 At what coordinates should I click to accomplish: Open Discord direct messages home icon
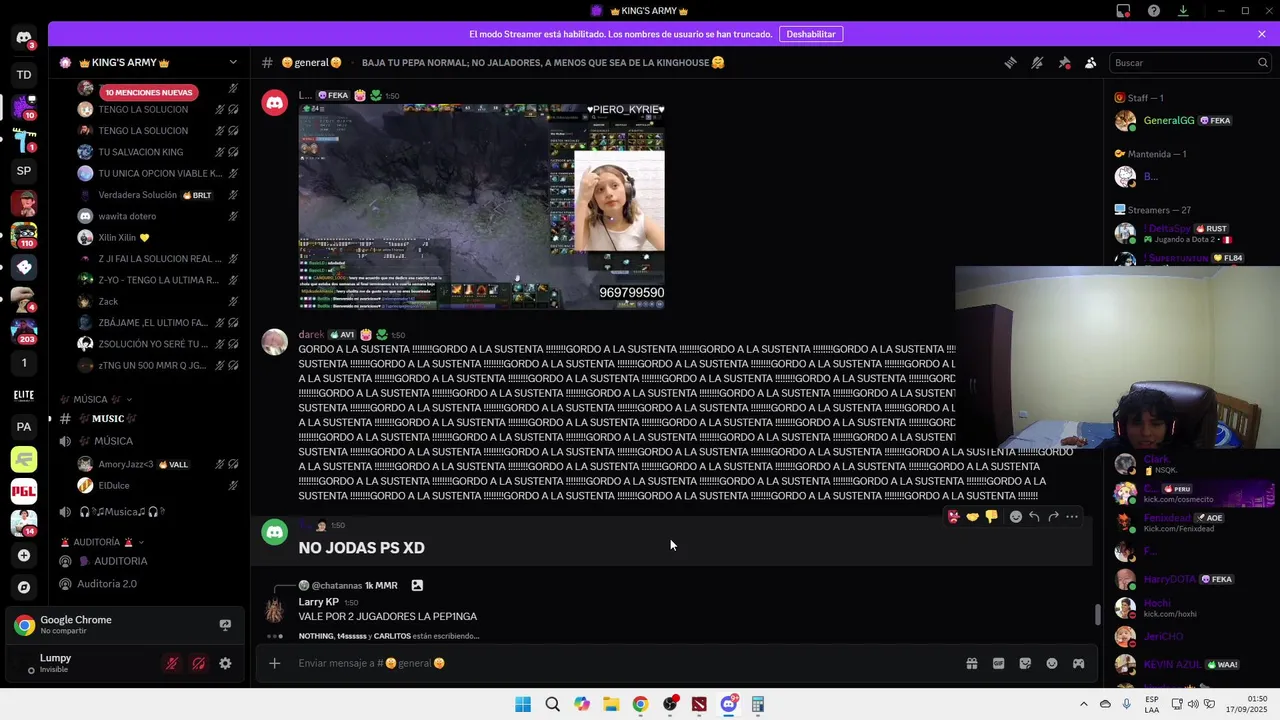24,38
